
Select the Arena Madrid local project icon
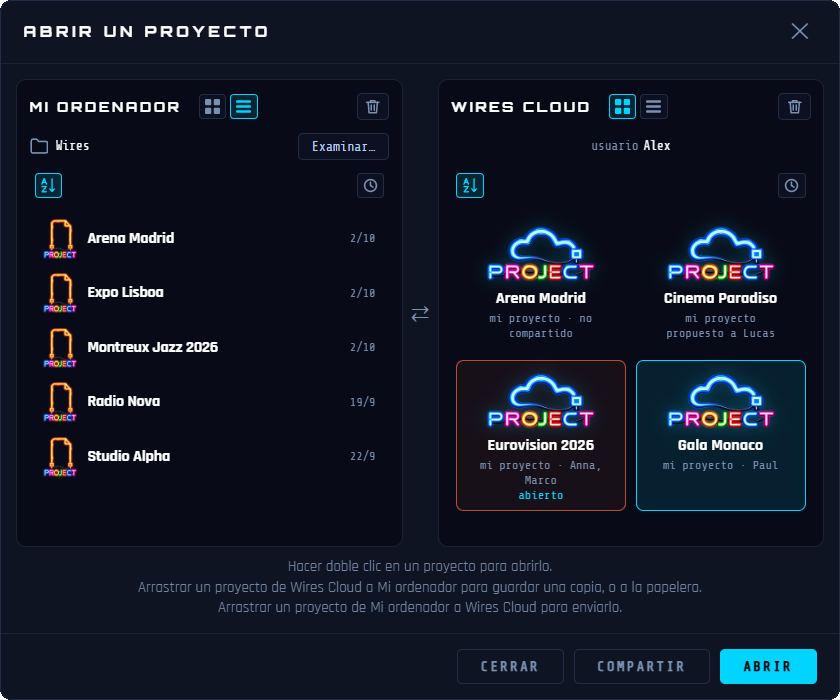click(x=60, y=239)
